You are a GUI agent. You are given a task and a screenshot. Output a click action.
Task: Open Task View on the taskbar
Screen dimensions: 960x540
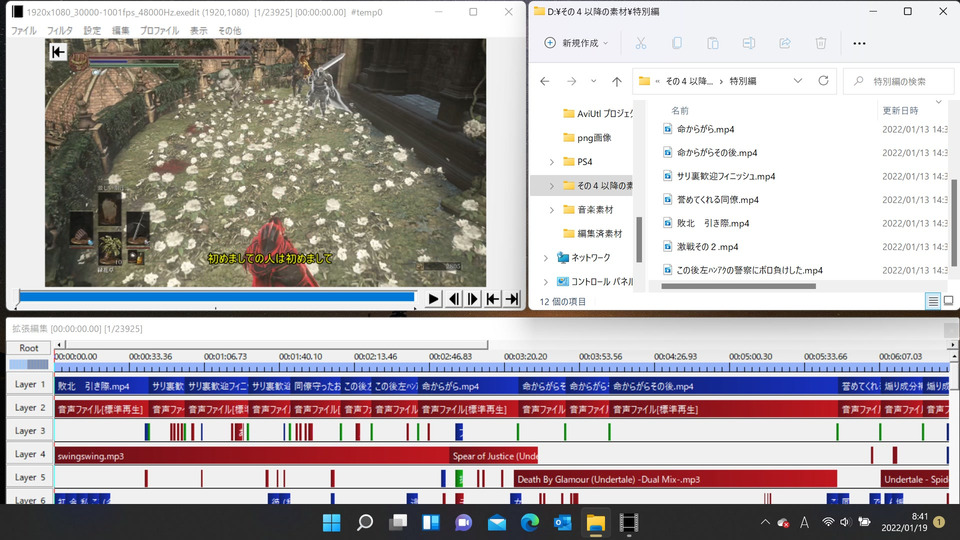click(398, 523)
